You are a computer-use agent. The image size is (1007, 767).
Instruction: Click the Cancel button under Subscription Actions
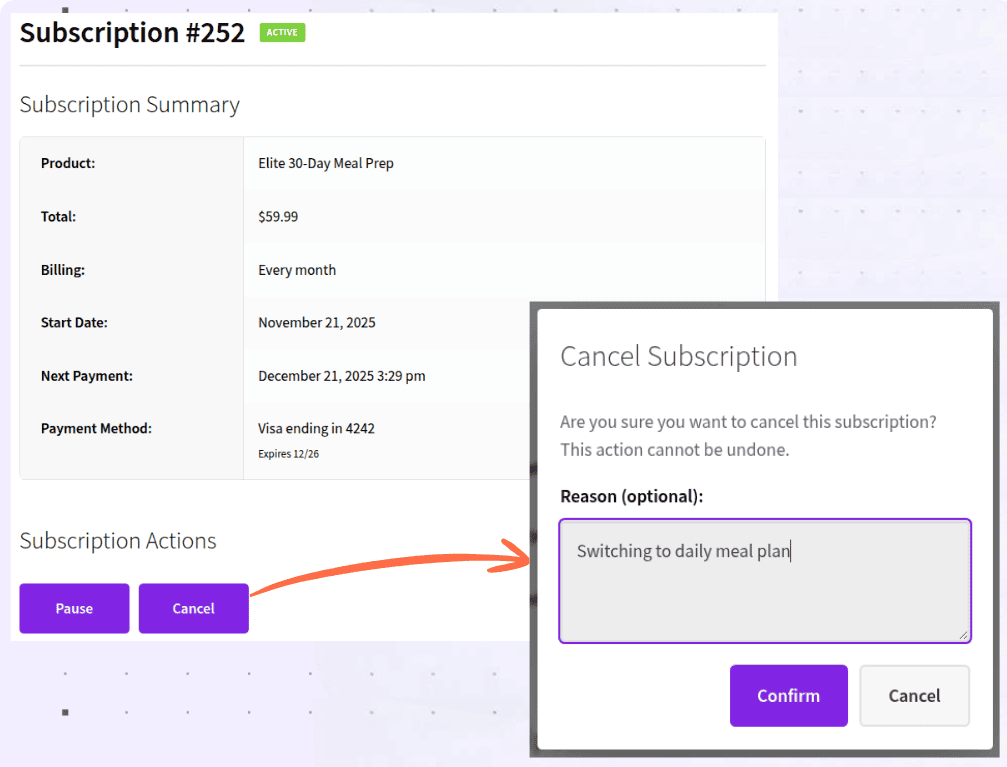193,608
